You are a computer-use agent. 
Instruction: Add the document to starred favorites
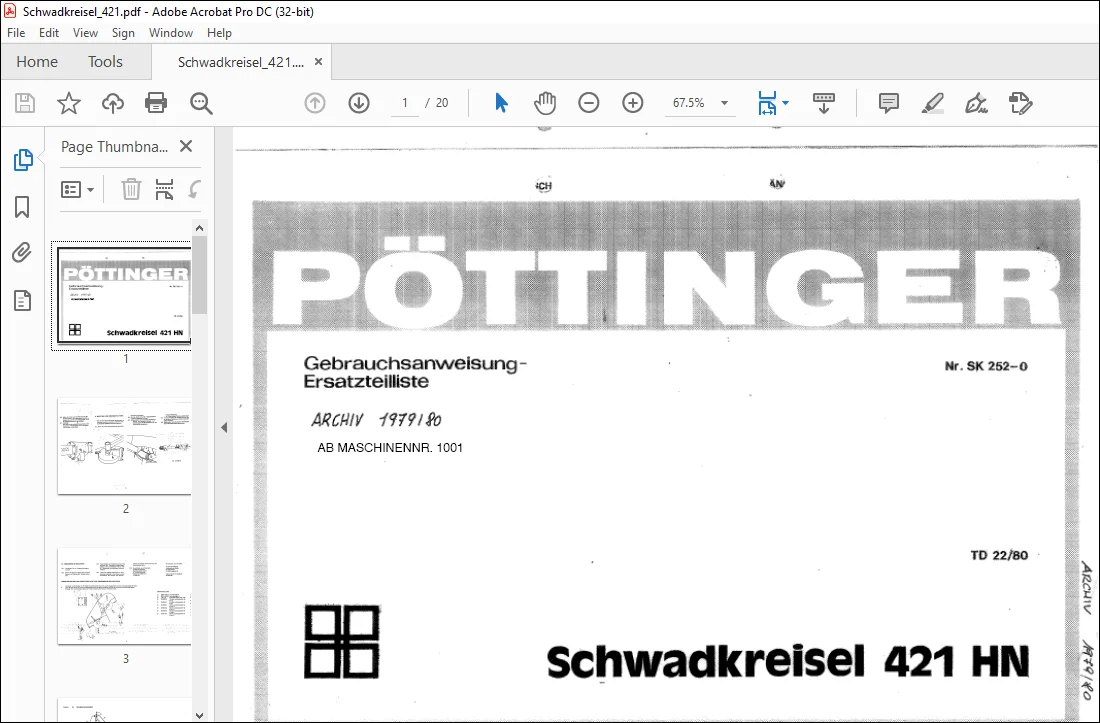pyautogui.click(x=69, y=103)
